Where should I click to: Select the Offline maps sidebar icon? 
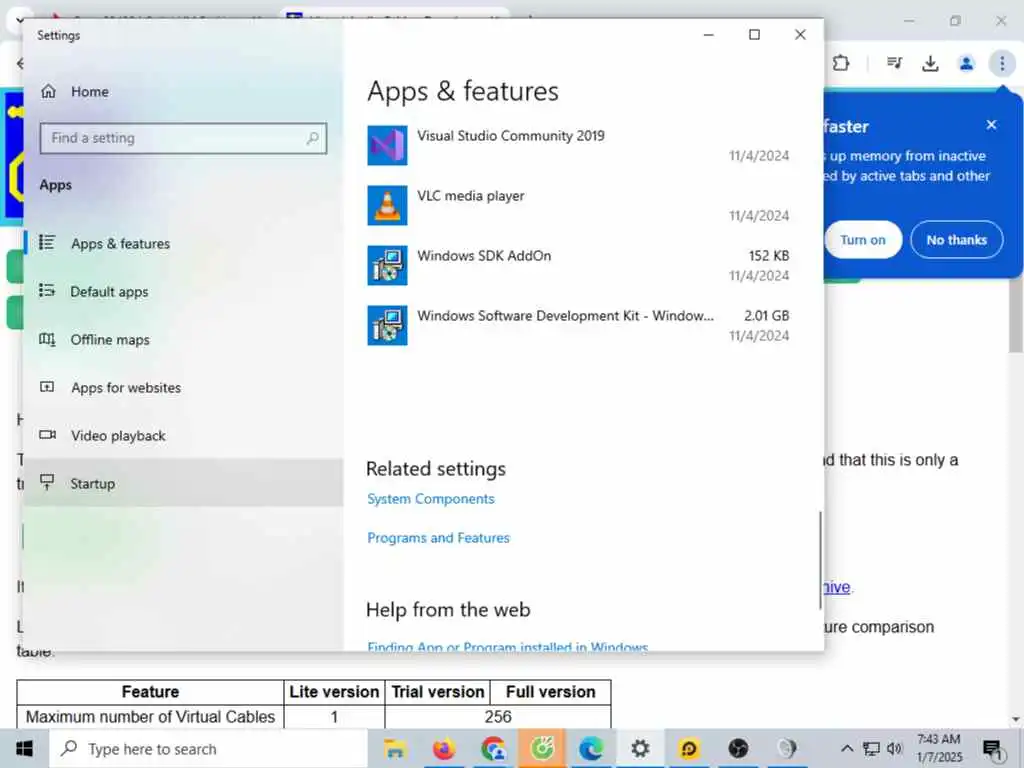(47, 339)
